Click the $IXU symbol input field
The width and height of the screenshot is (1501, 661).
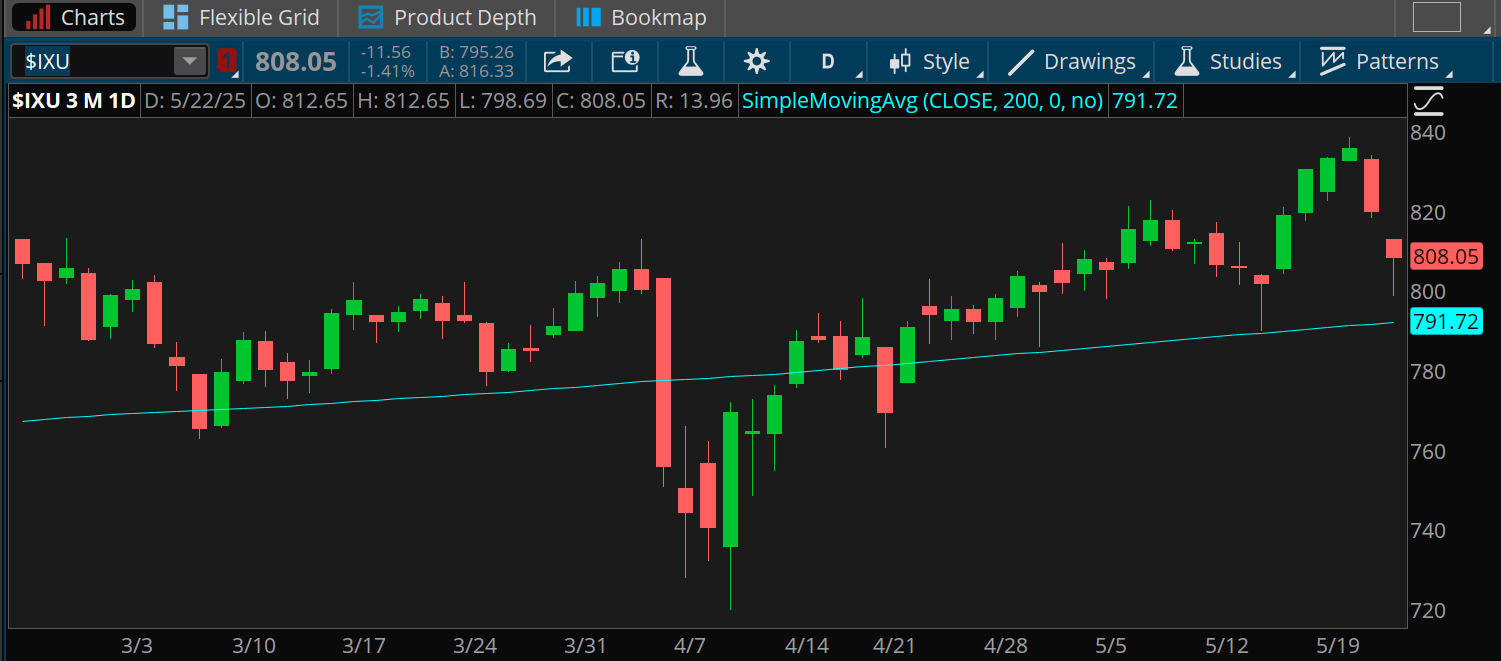[97, 61]
